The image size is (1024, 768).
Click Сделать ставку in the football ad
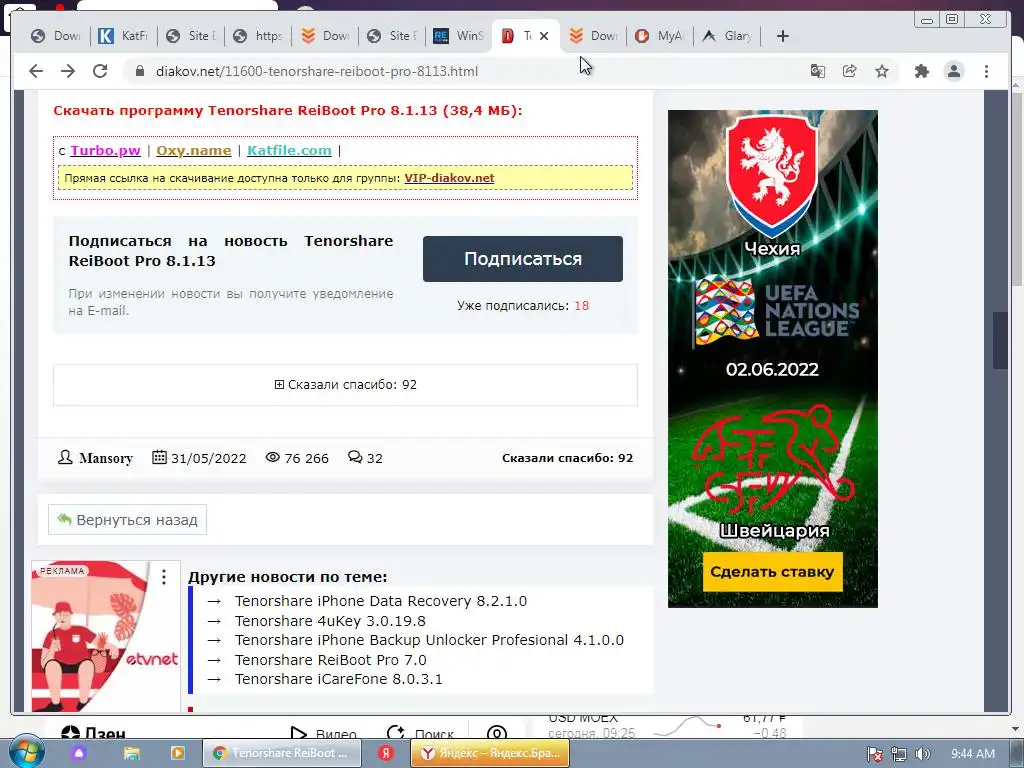(x=772, y=571)
